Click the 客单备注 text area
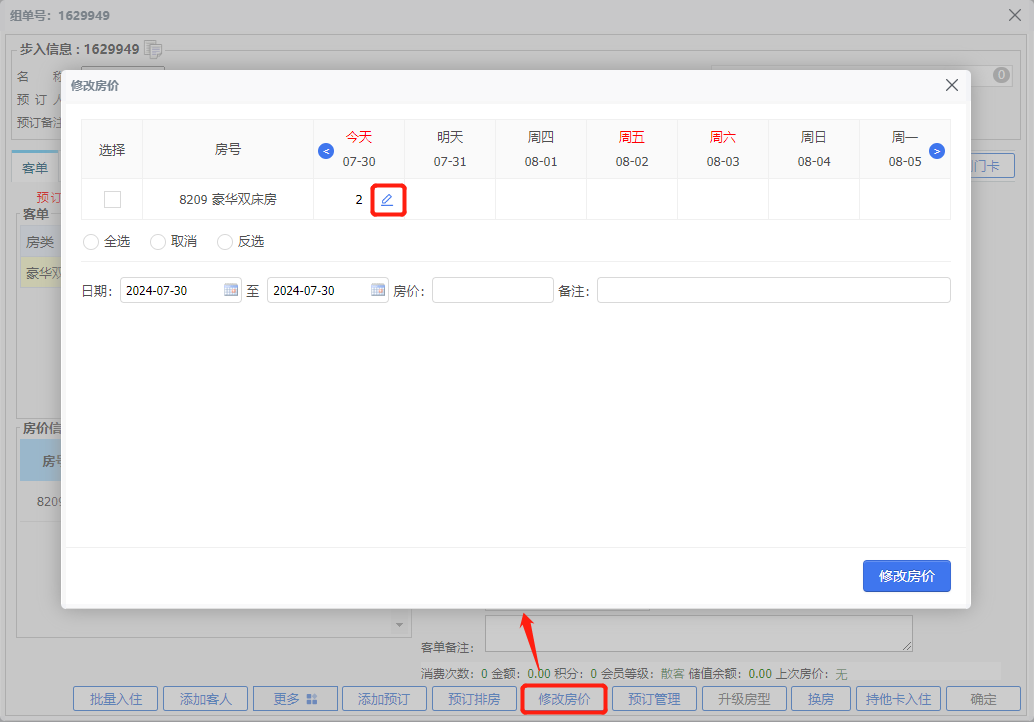 [699, 634]
